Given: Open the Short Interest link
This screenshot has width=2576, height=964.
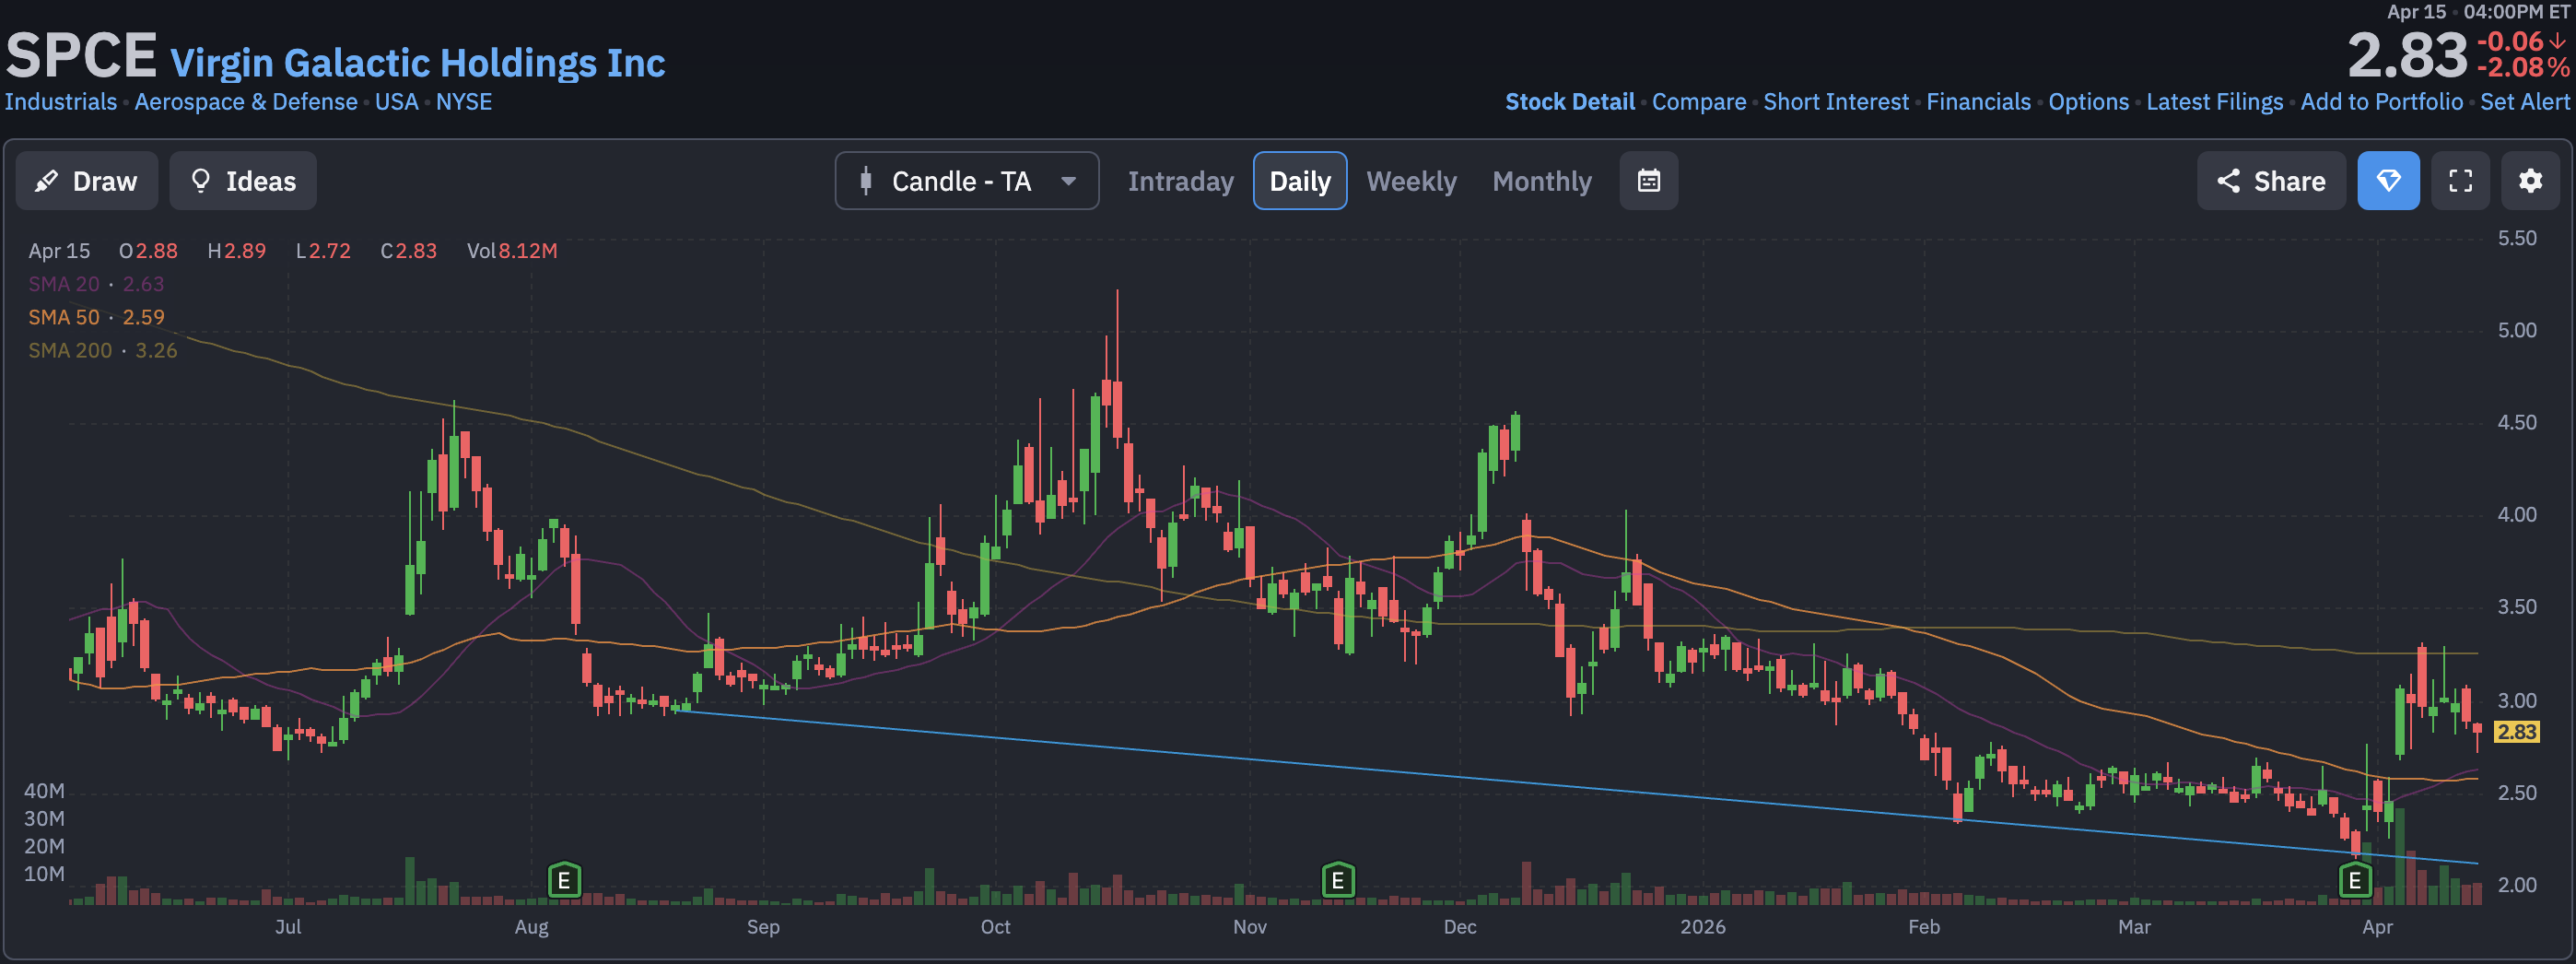Looking at the screenshot, I should (x=1836, y=102).
